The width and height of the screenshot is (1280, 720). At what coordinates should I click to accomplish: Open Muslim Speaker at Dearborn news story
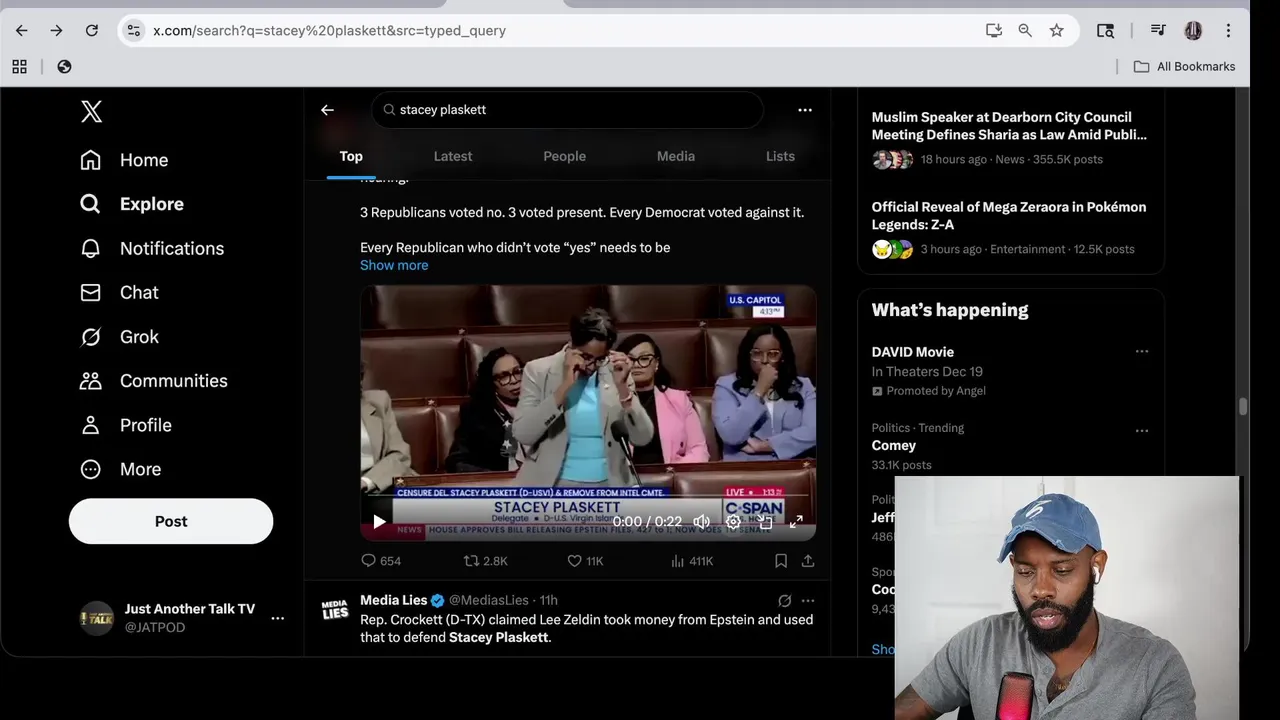(1009, 126)
